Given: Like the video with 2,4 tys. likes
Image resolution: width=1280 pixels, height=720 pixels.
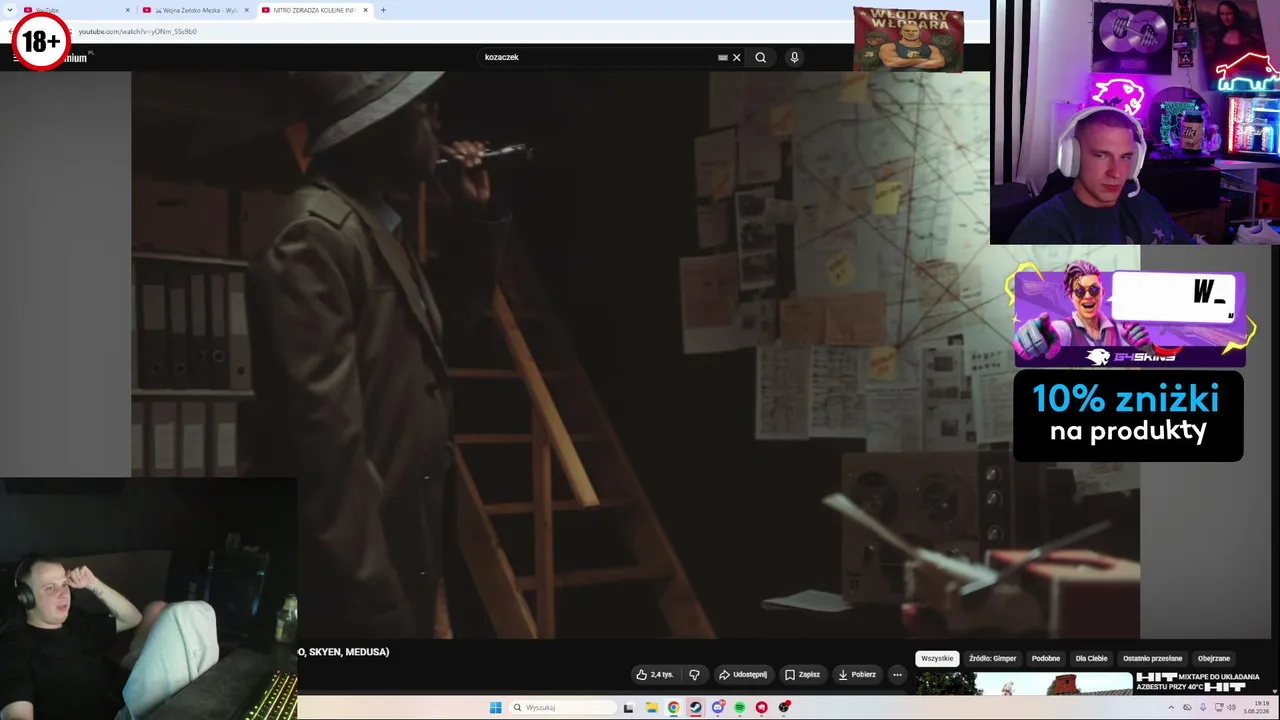Looking at the screenshot, I should [x=655, y=675].
